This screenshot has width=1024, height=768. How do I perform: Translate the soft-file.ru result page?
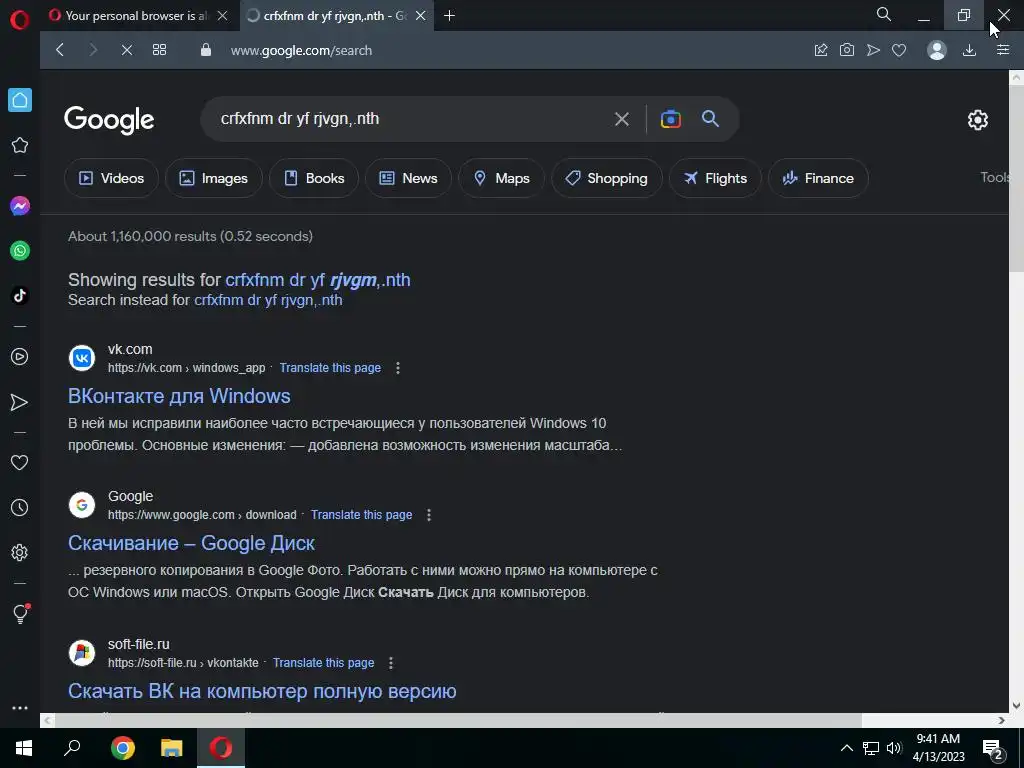323,662
